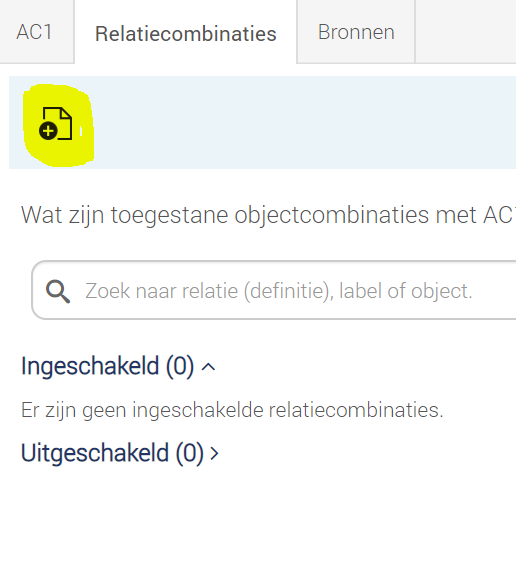Click the yellow-highlighted document plus icon

point(56,124)
